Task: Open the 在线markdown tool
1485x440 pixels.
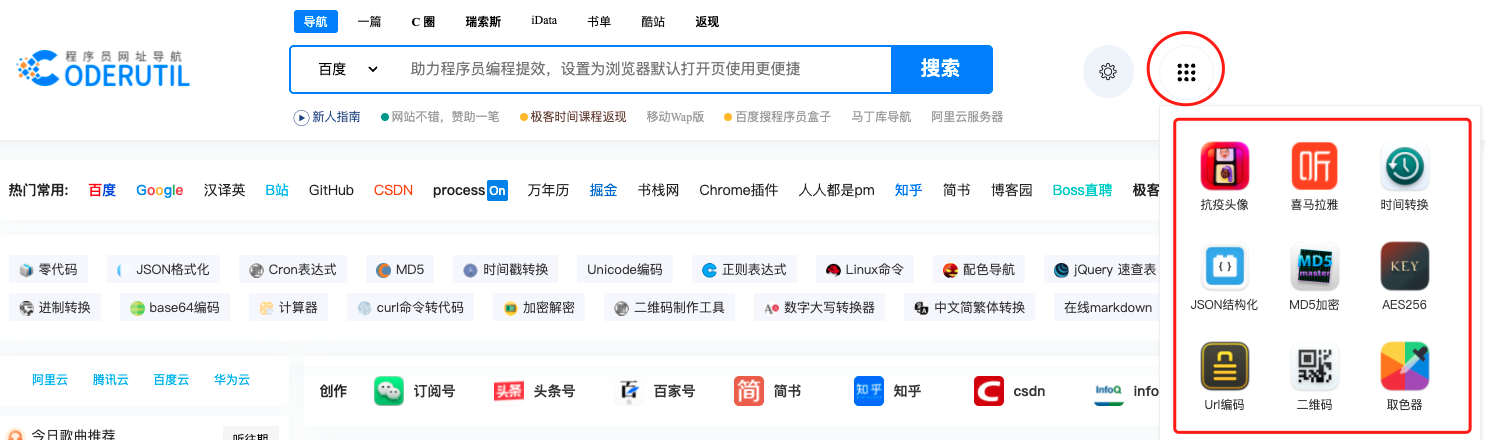Action: coord(1107,307)
